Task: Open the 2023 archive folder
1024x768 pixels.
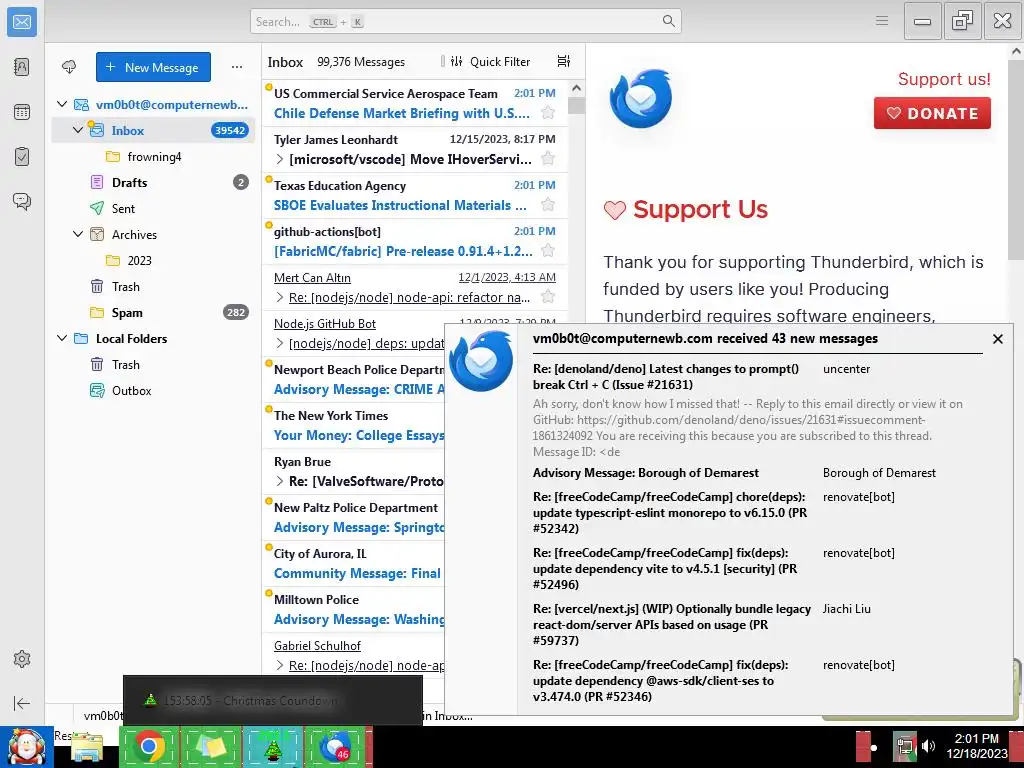Action: point(153,261)
